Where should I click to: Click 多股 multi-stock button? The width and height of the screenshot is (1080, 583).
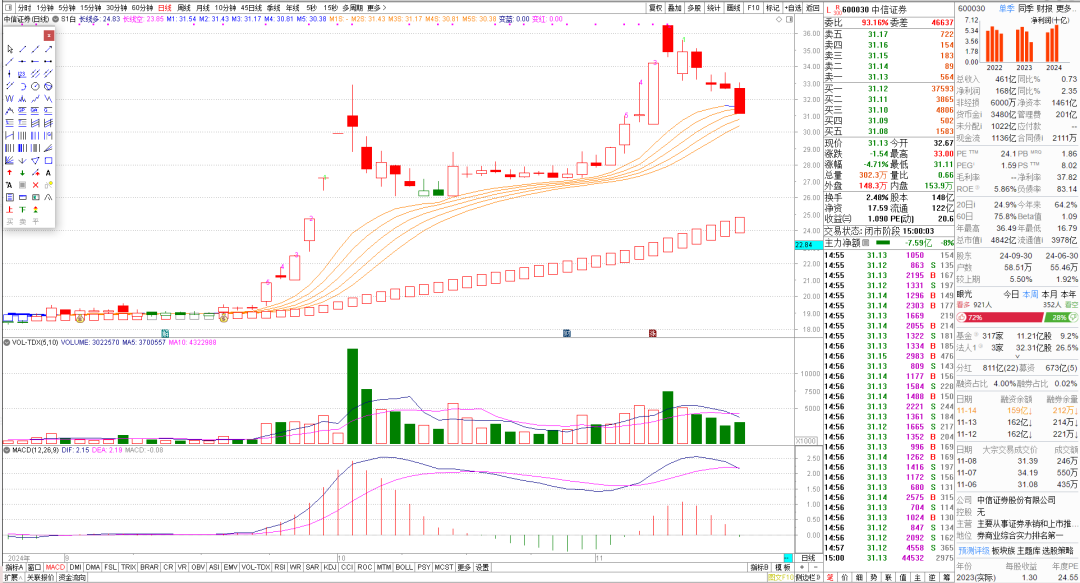point(694,8)
